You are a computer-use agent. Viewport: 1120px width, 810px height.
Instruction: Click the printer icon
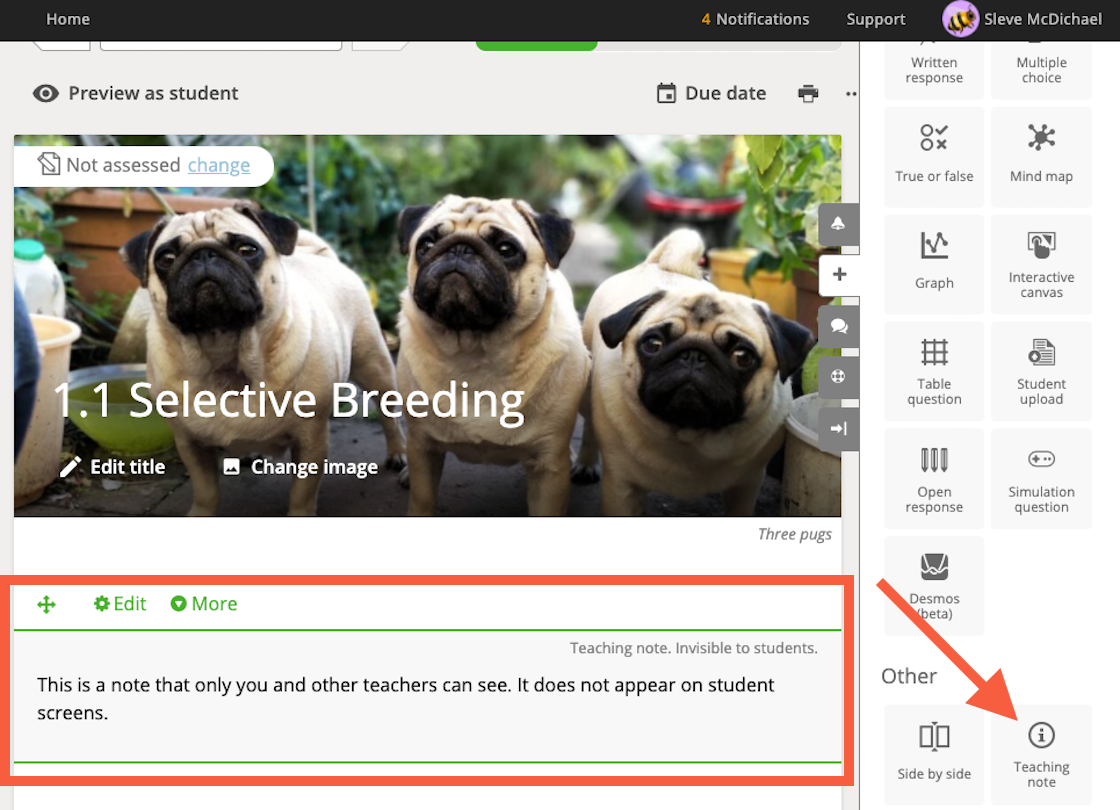pos(808,94)
